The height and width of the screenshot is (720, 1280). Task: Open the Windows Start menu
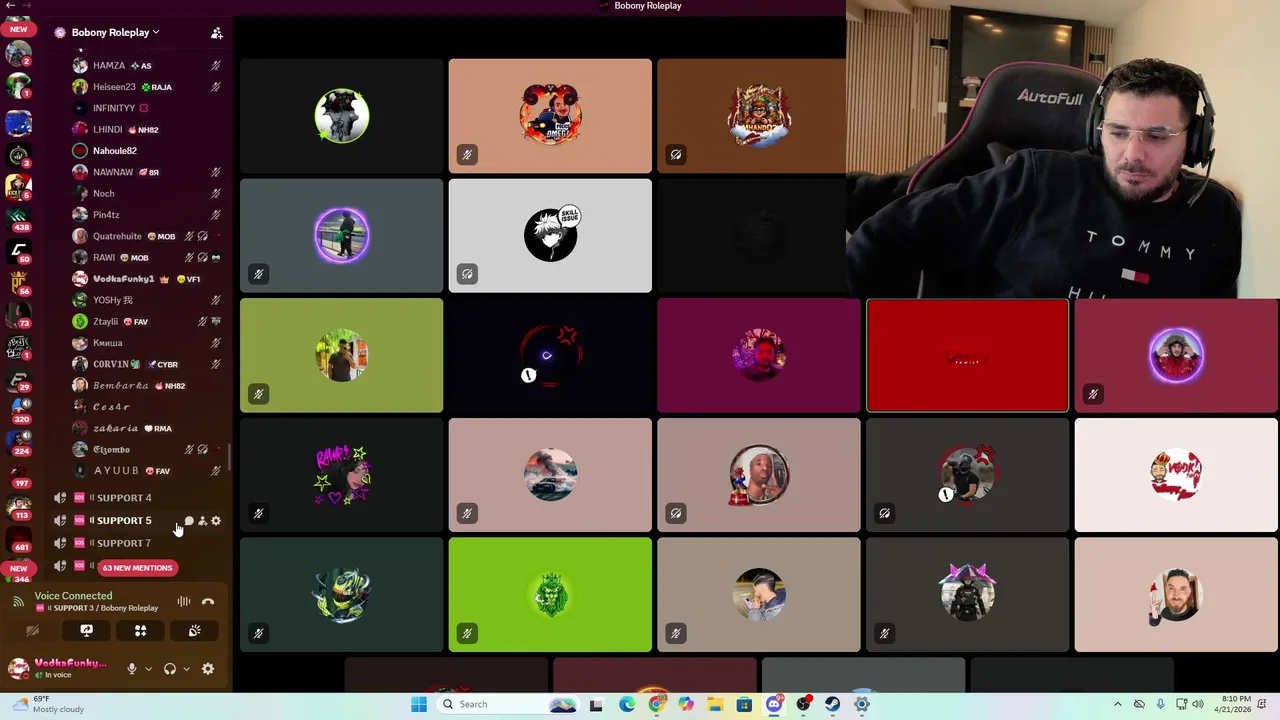pos(419,704)
